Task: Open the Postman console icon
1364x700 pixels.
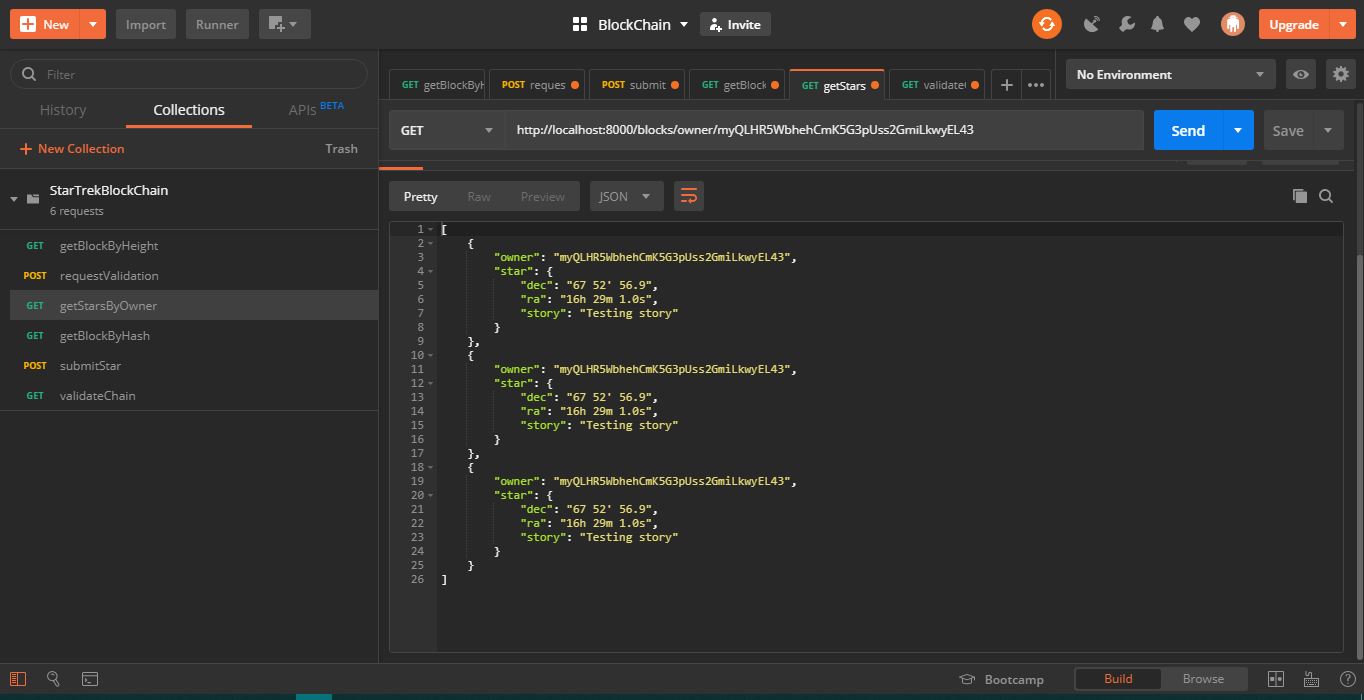Action: tap(90, 678)
